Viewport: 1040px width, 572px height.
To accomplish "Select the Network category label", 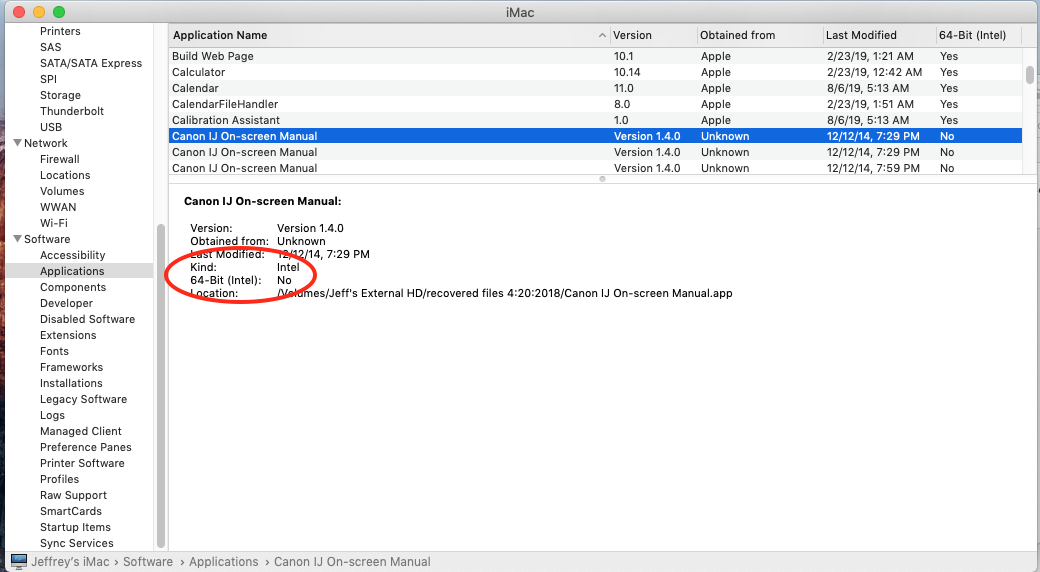I will point(46,143).
